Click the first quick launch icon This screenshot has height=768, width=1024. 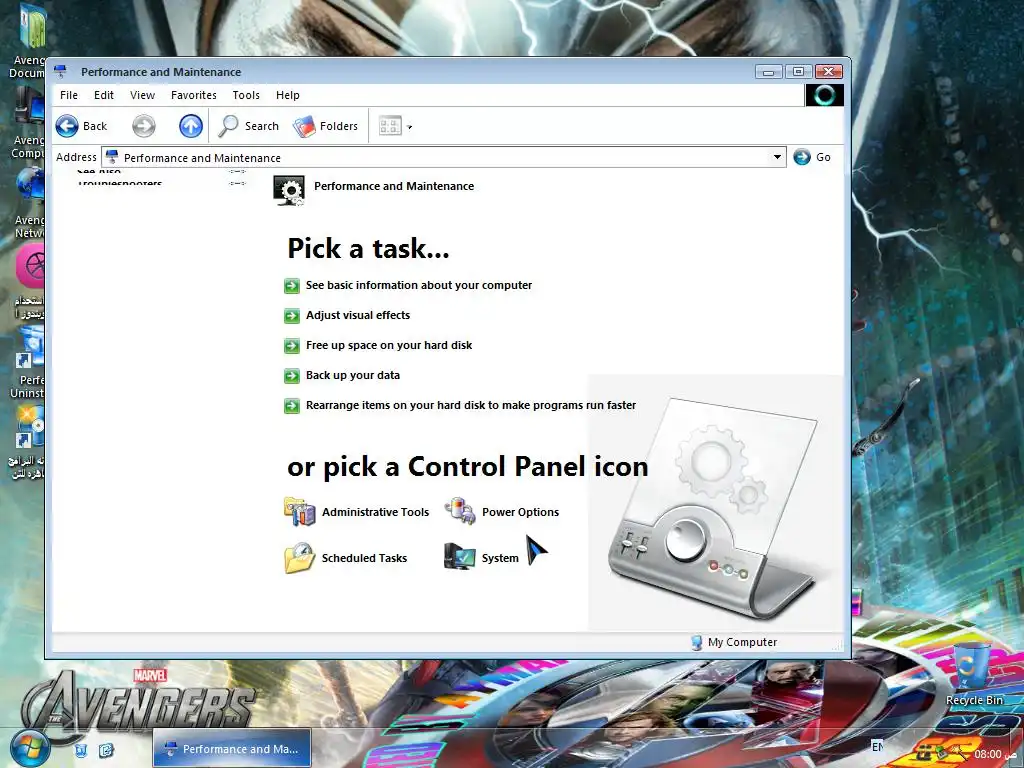(81, 750)
